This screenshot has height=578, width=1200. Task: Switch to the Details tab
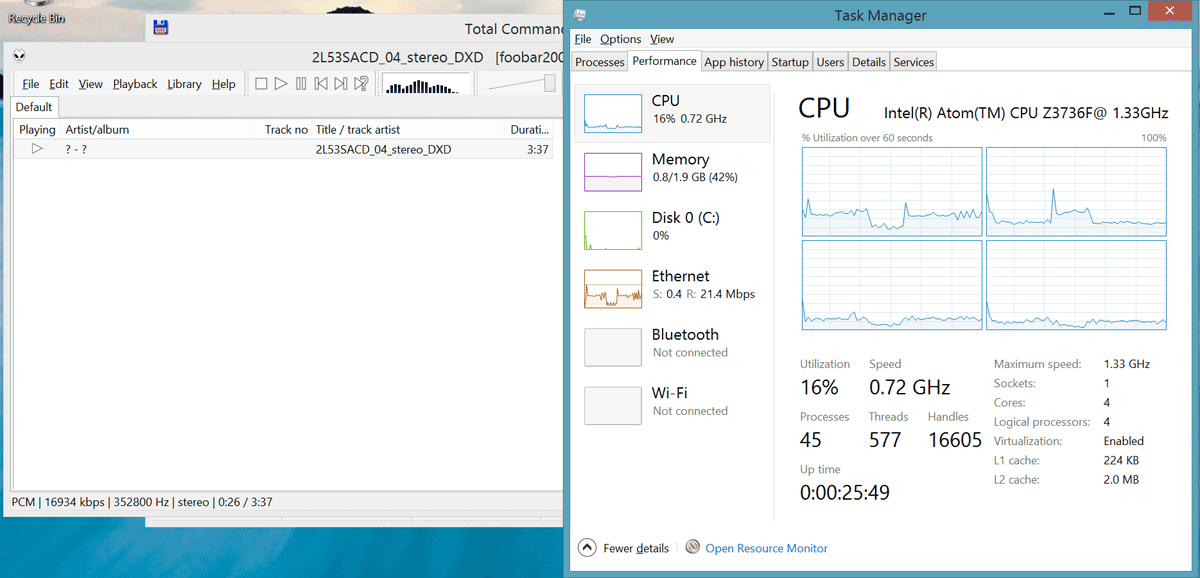pyautogui.click(x=868, y=62)
